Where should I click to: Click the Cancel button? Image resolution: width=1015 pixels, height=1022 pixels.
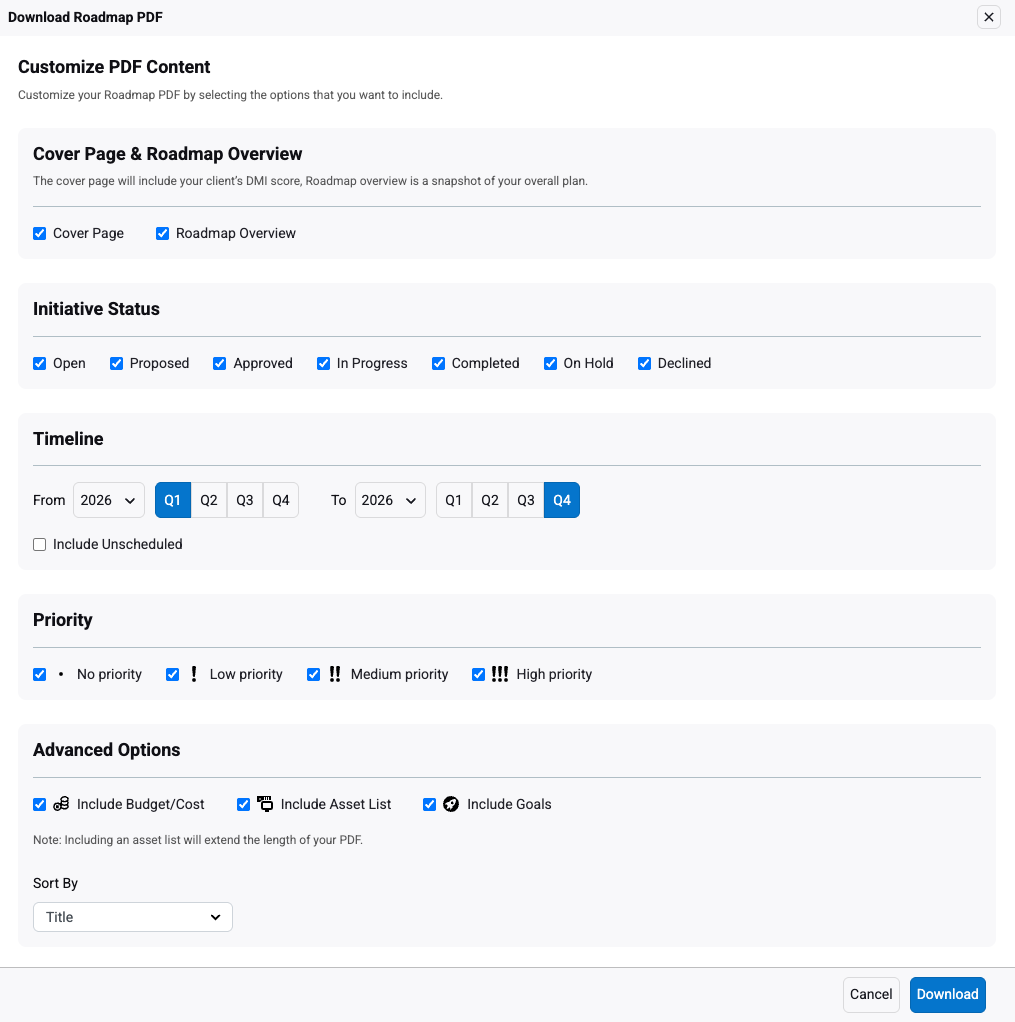coord(871,994)
